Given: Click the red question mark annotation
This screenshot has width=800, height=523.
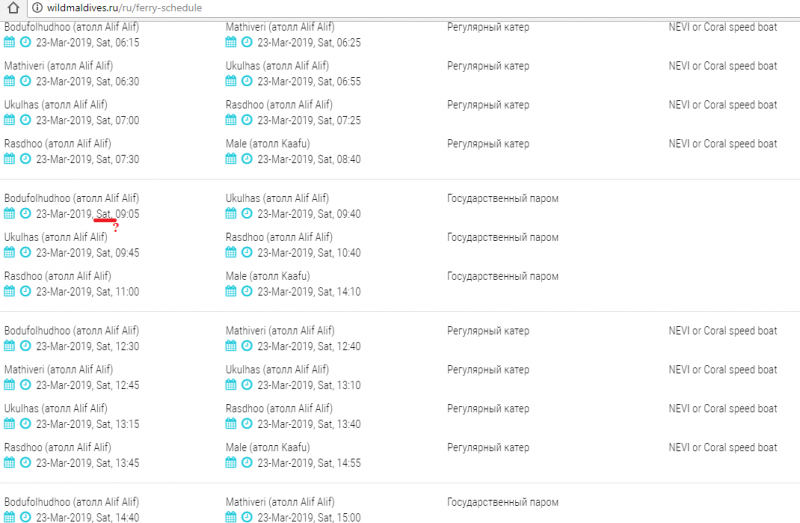Looking at the screenshot, I should (115, 229).
